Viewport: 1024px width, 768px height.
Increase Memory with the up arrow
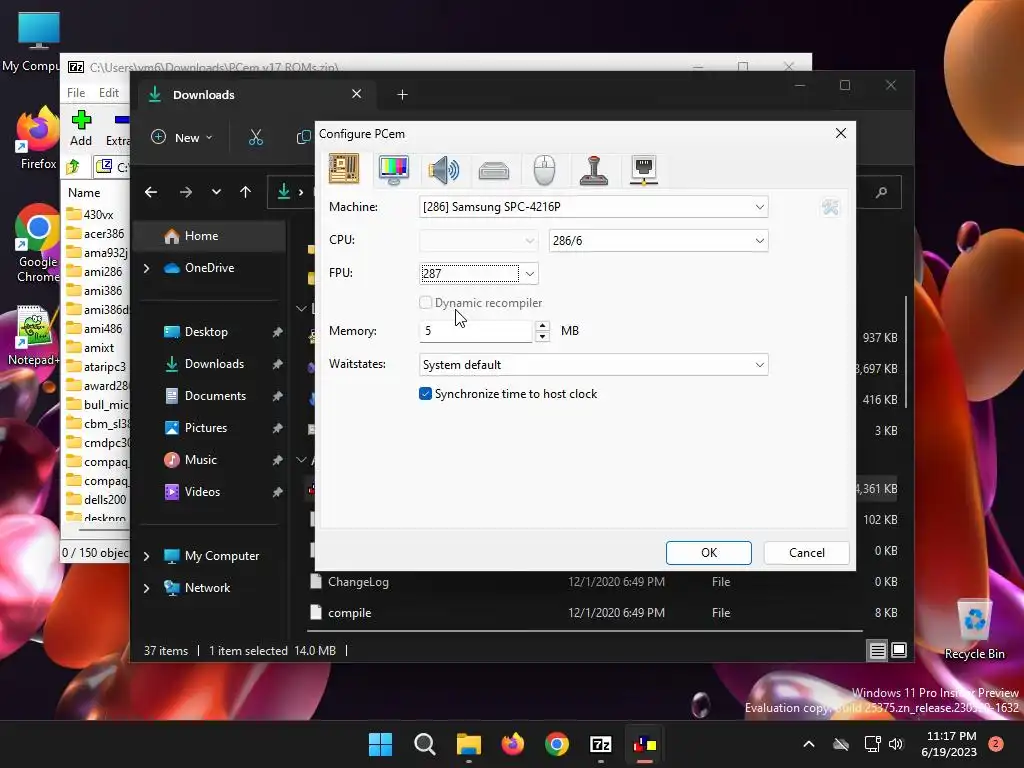542,325
